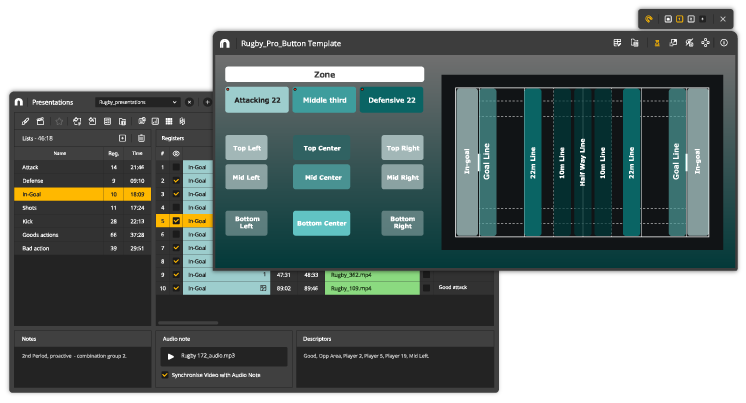
Task: Click the Rugby_109.mp4 video cell
Action: point(372,287)
